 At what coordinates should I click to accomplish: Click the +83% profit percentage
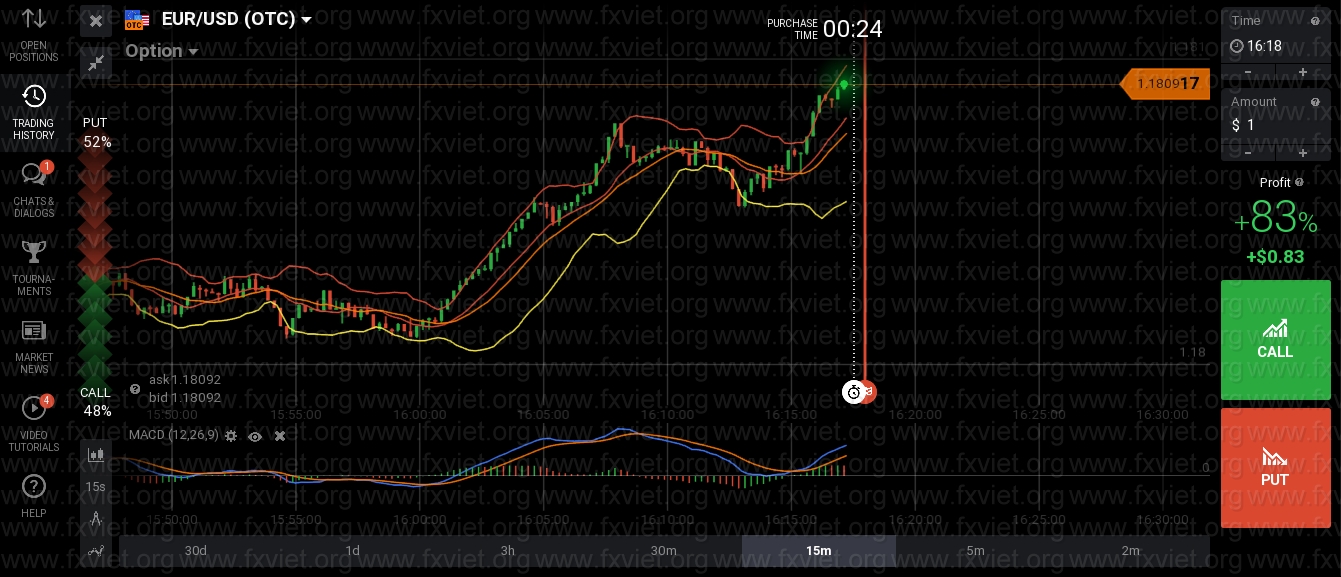1276,217
